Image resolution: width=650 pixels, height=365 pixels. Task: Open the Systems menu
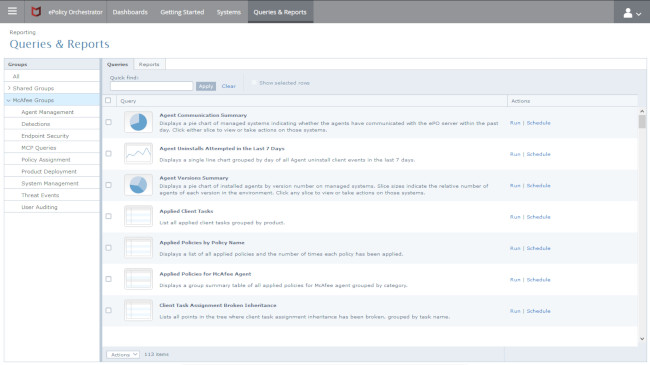pos(228,12)
